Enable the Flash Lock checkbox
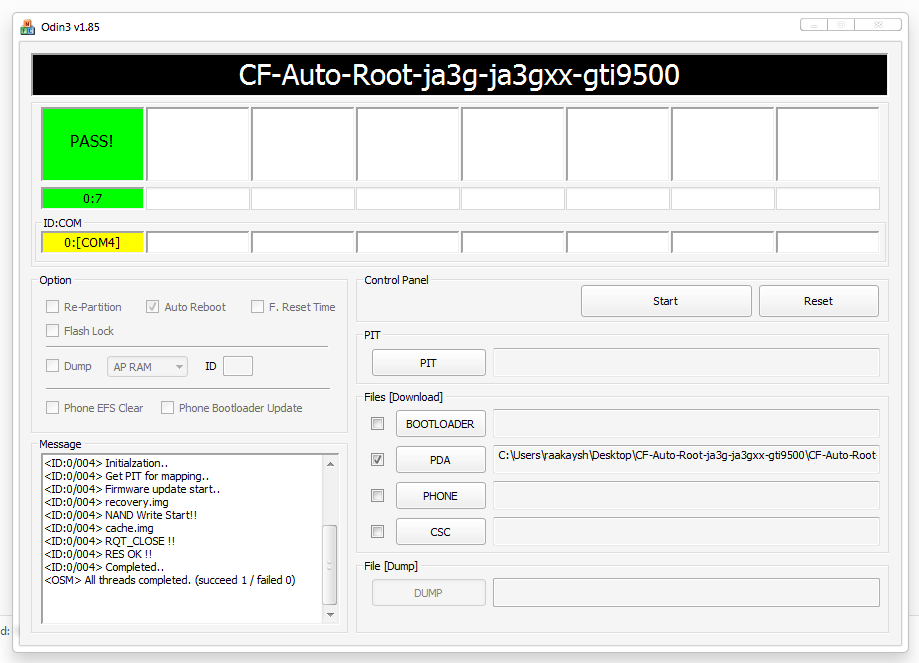This screenshot has height=663, width=919. click(x=53, y=331)
